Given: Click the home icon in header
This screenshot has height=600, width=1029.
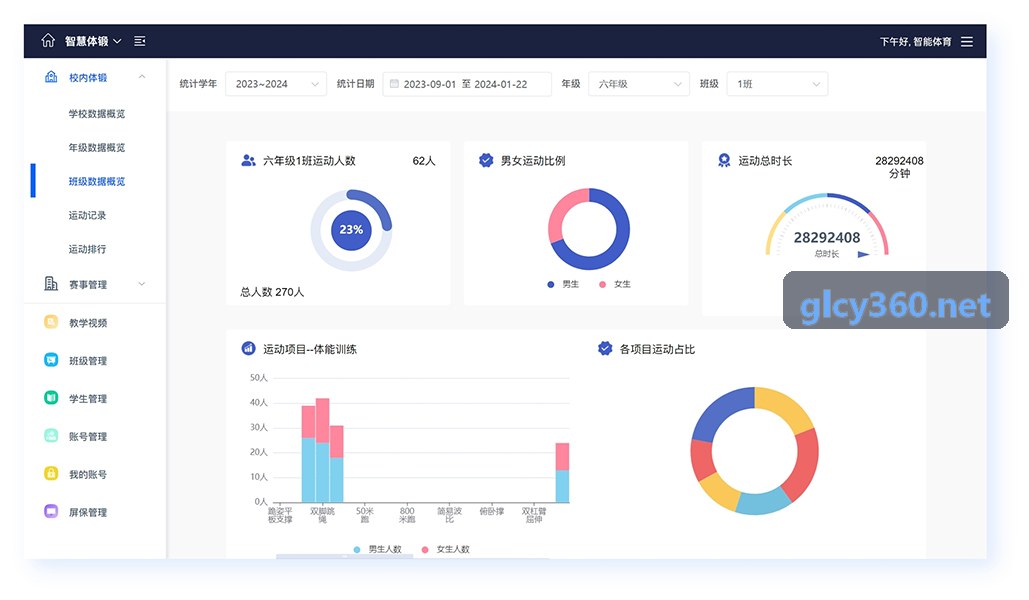Looking at the screenshot, I should tap(48, 41).
